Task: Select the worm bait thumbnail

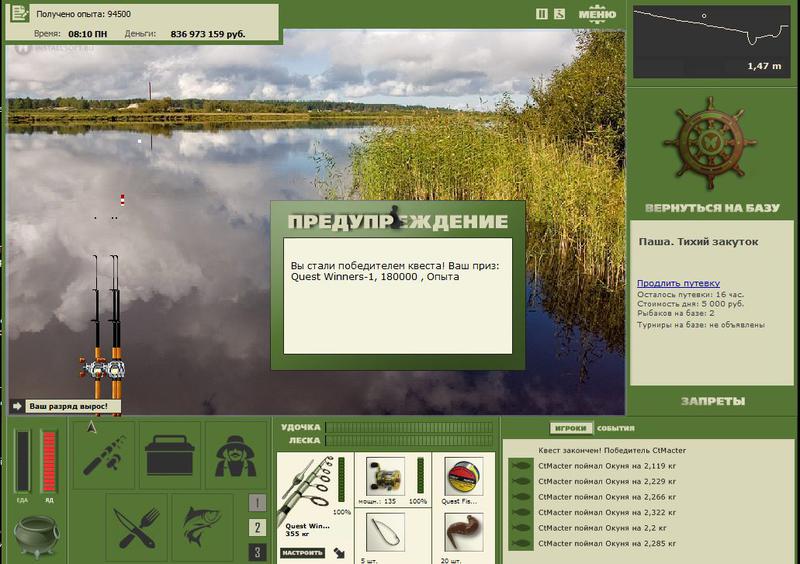Action: pyautogui.click(x=463, y=532)
